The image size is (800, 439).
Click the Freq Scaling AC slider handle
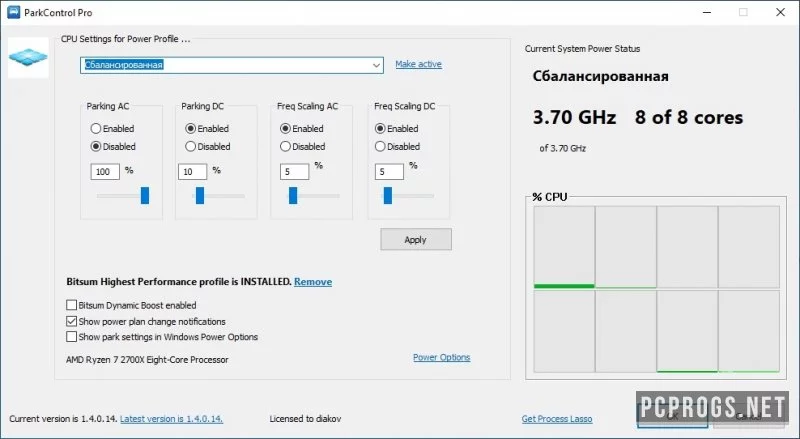293,196
